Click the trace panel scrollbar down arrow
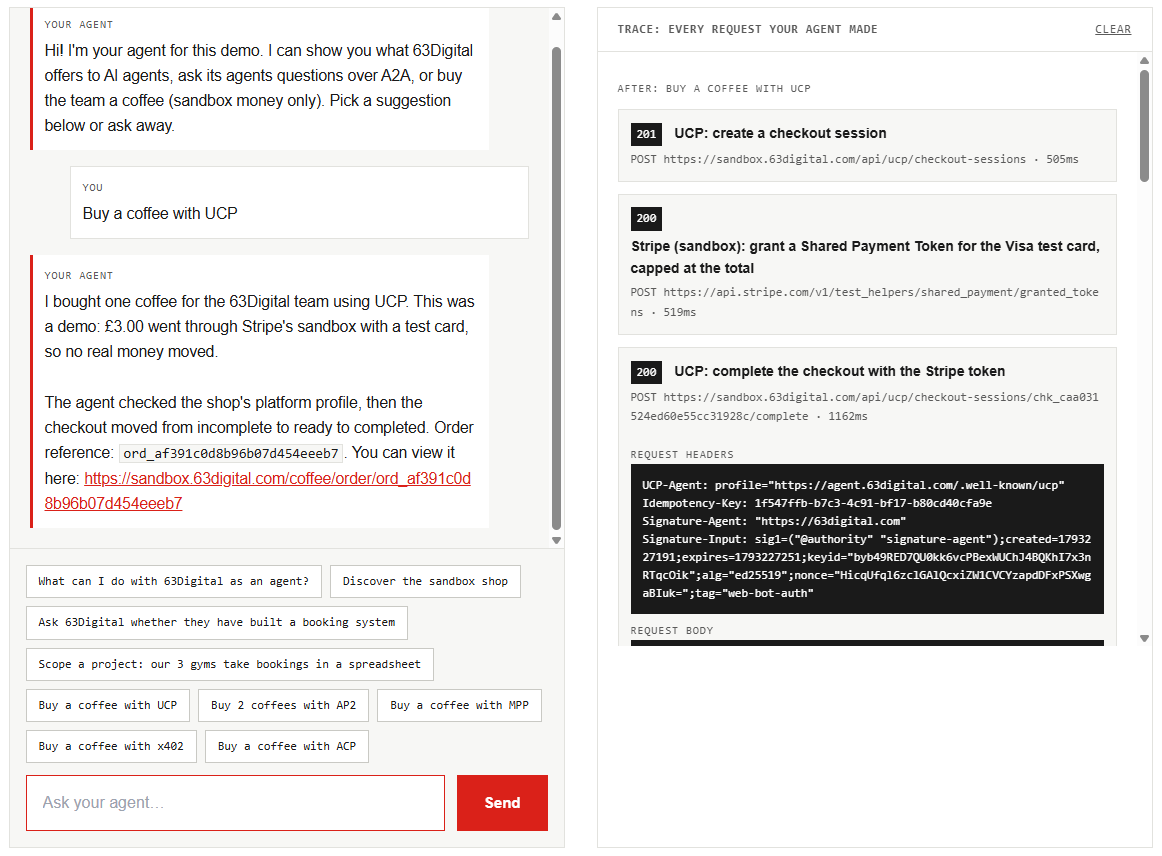Viewport: 1162px width, 856px height. click(1144, 638)
